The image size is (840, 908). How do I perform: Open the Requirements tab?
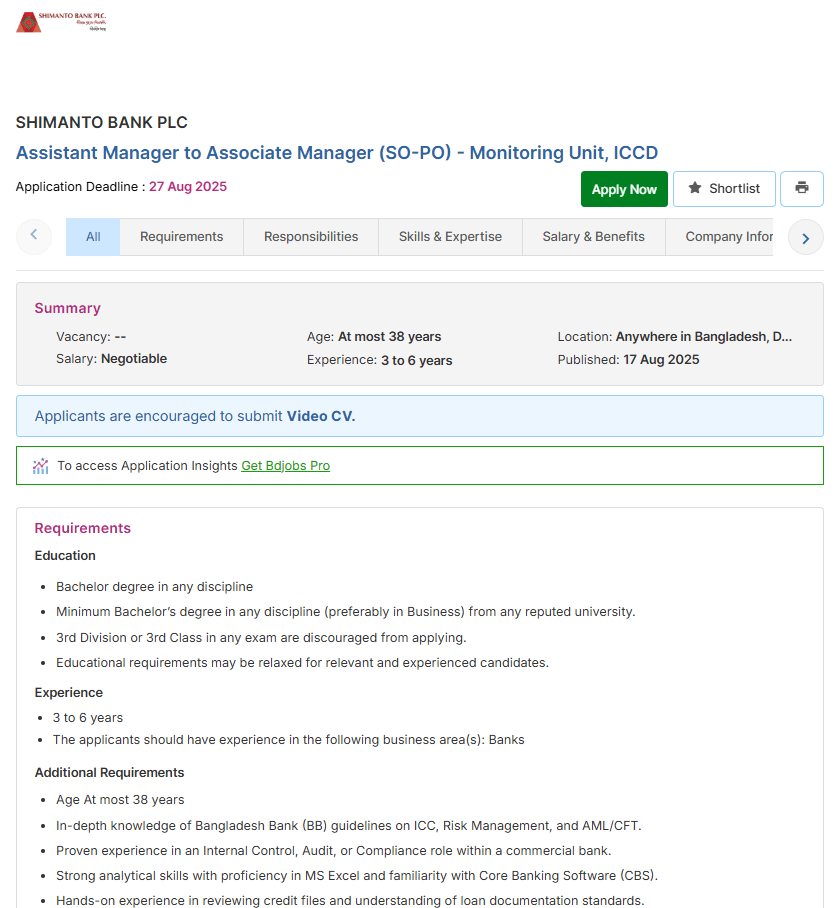point(181,237)
